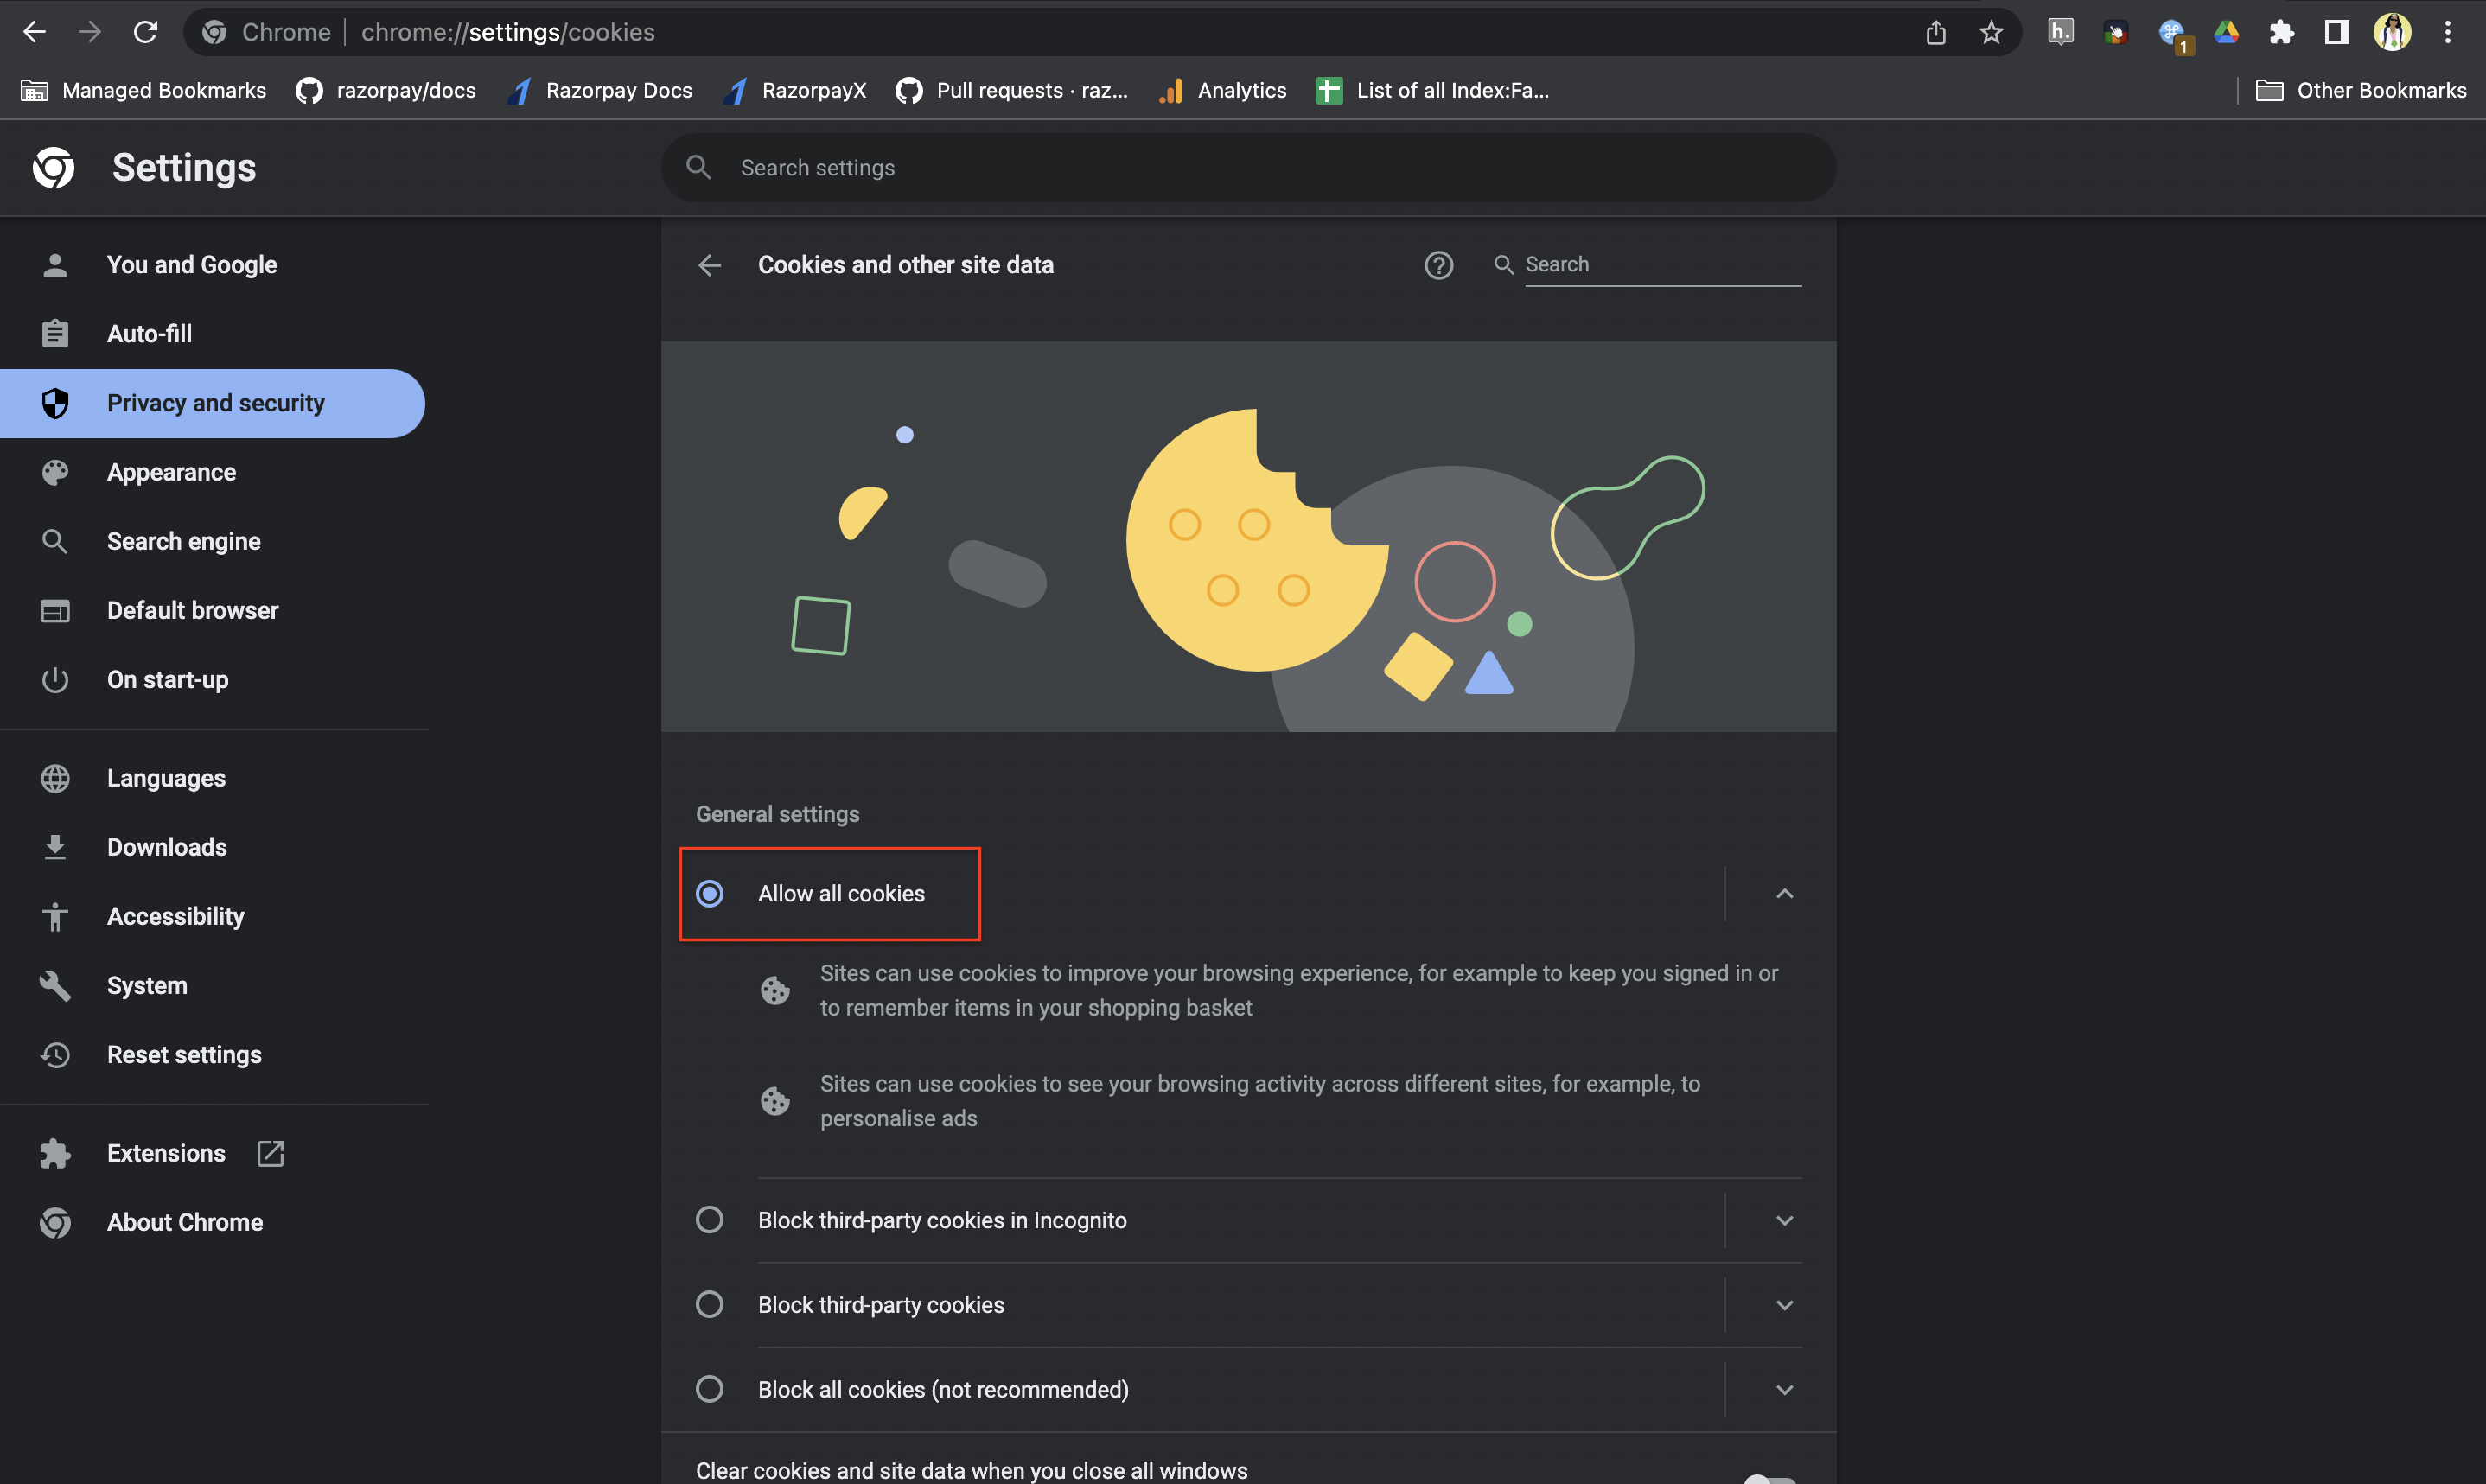Click the share icon in address bar

coord(1936,32)
